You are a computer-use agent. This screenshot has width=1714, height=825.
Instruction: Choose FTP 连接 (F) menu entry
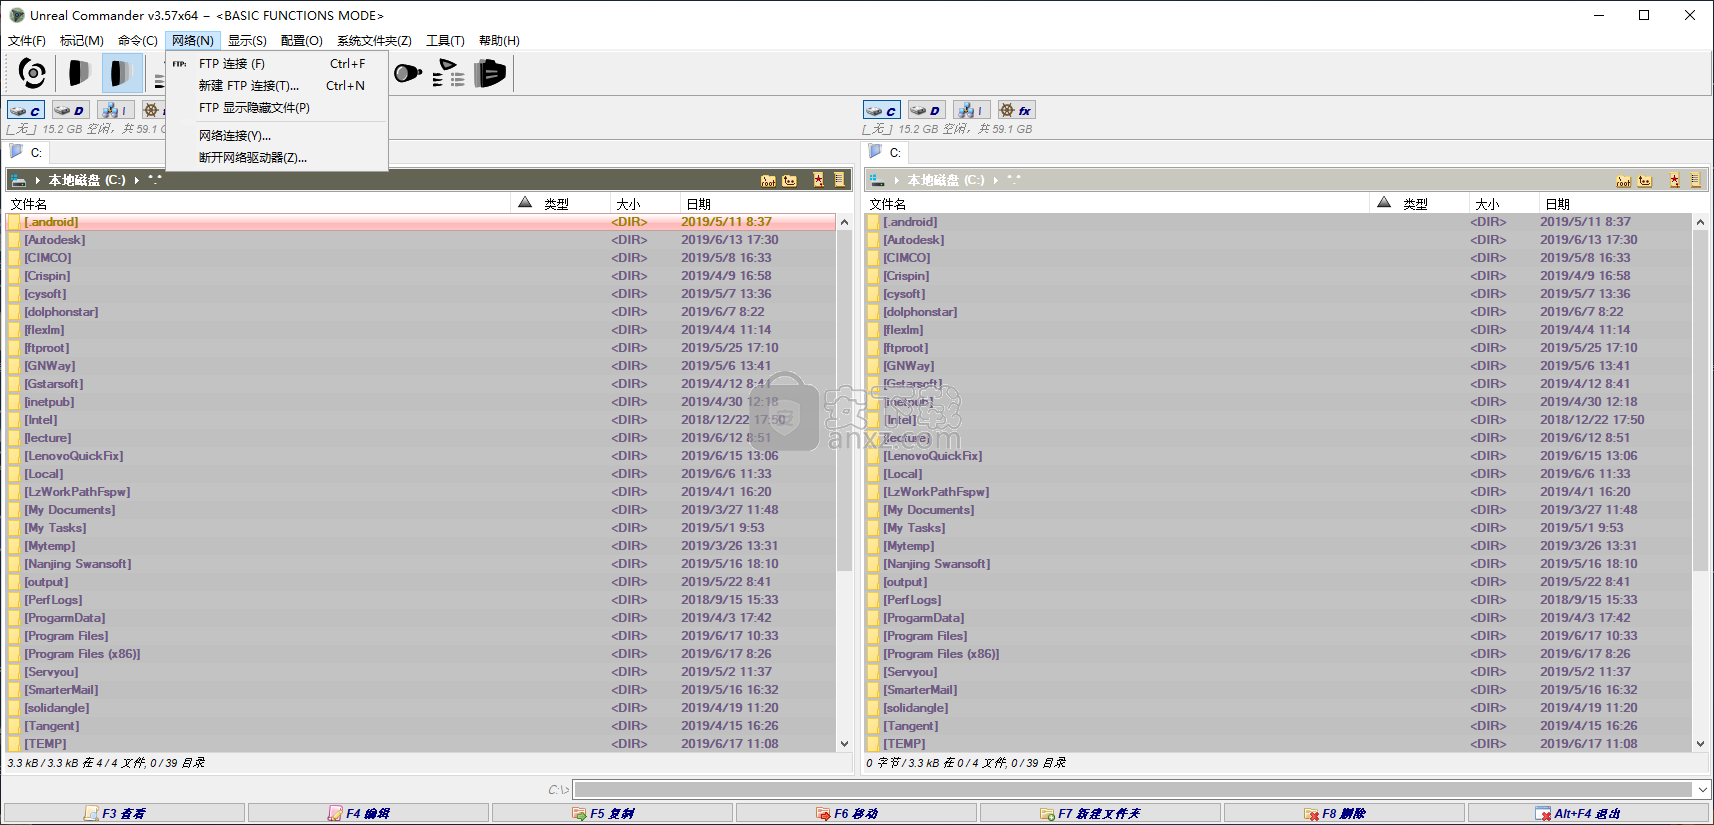[277, 64]
